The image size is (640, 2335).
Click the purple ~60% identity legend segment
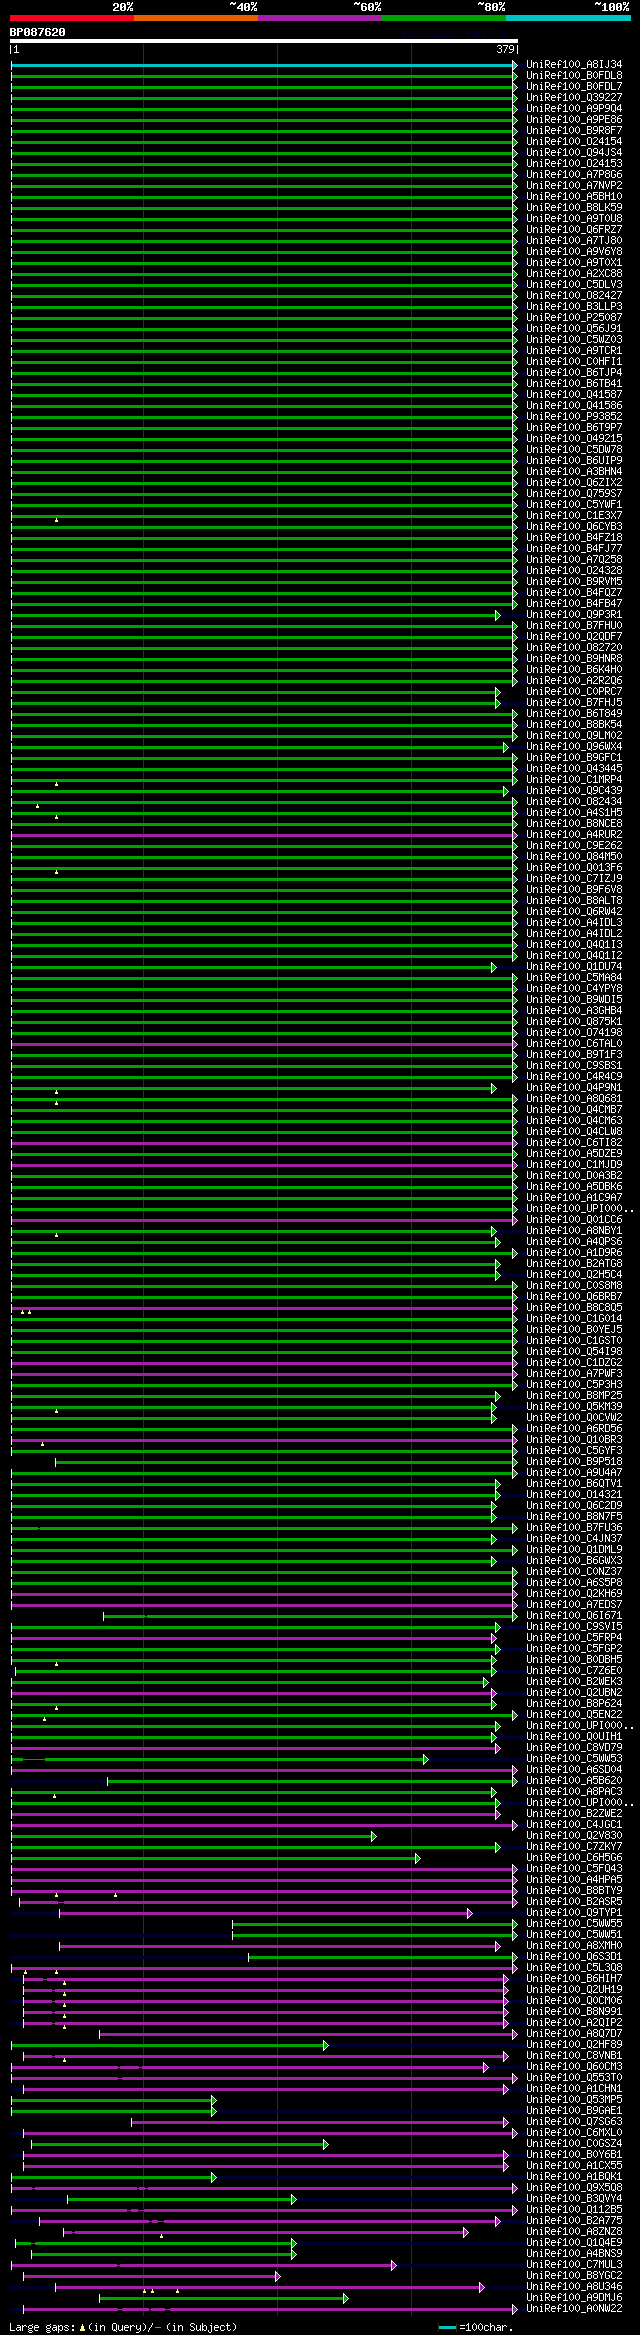click(x=320, y=18)
